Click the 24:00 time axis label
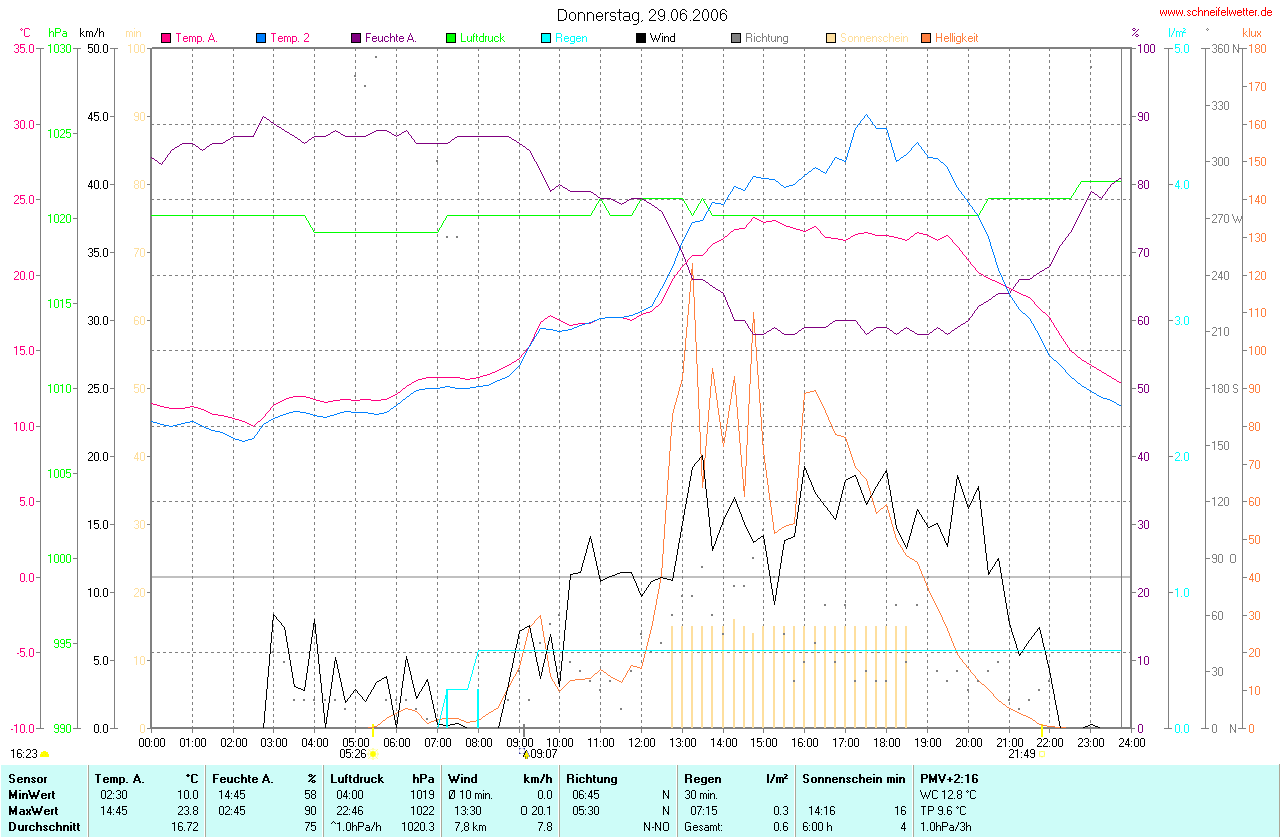The image size is (1280, 837). tap(1131, 742)
